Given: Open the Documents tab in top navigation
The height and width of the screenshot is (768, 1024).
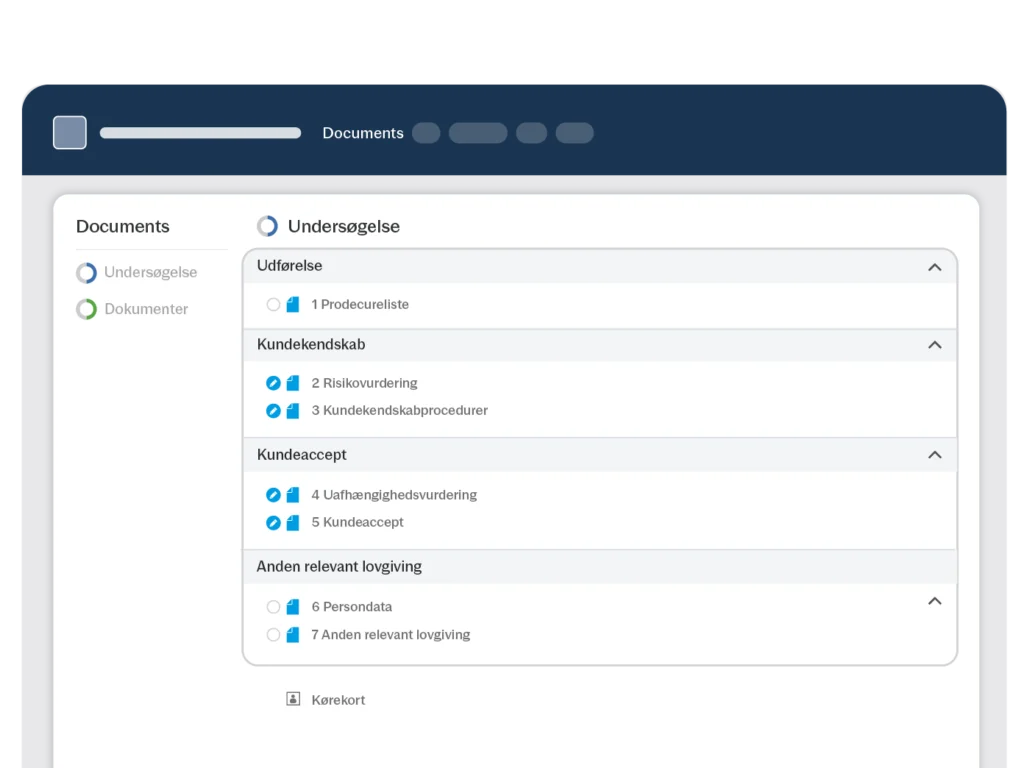Looking at the screenshot, I should pos(363,133).
